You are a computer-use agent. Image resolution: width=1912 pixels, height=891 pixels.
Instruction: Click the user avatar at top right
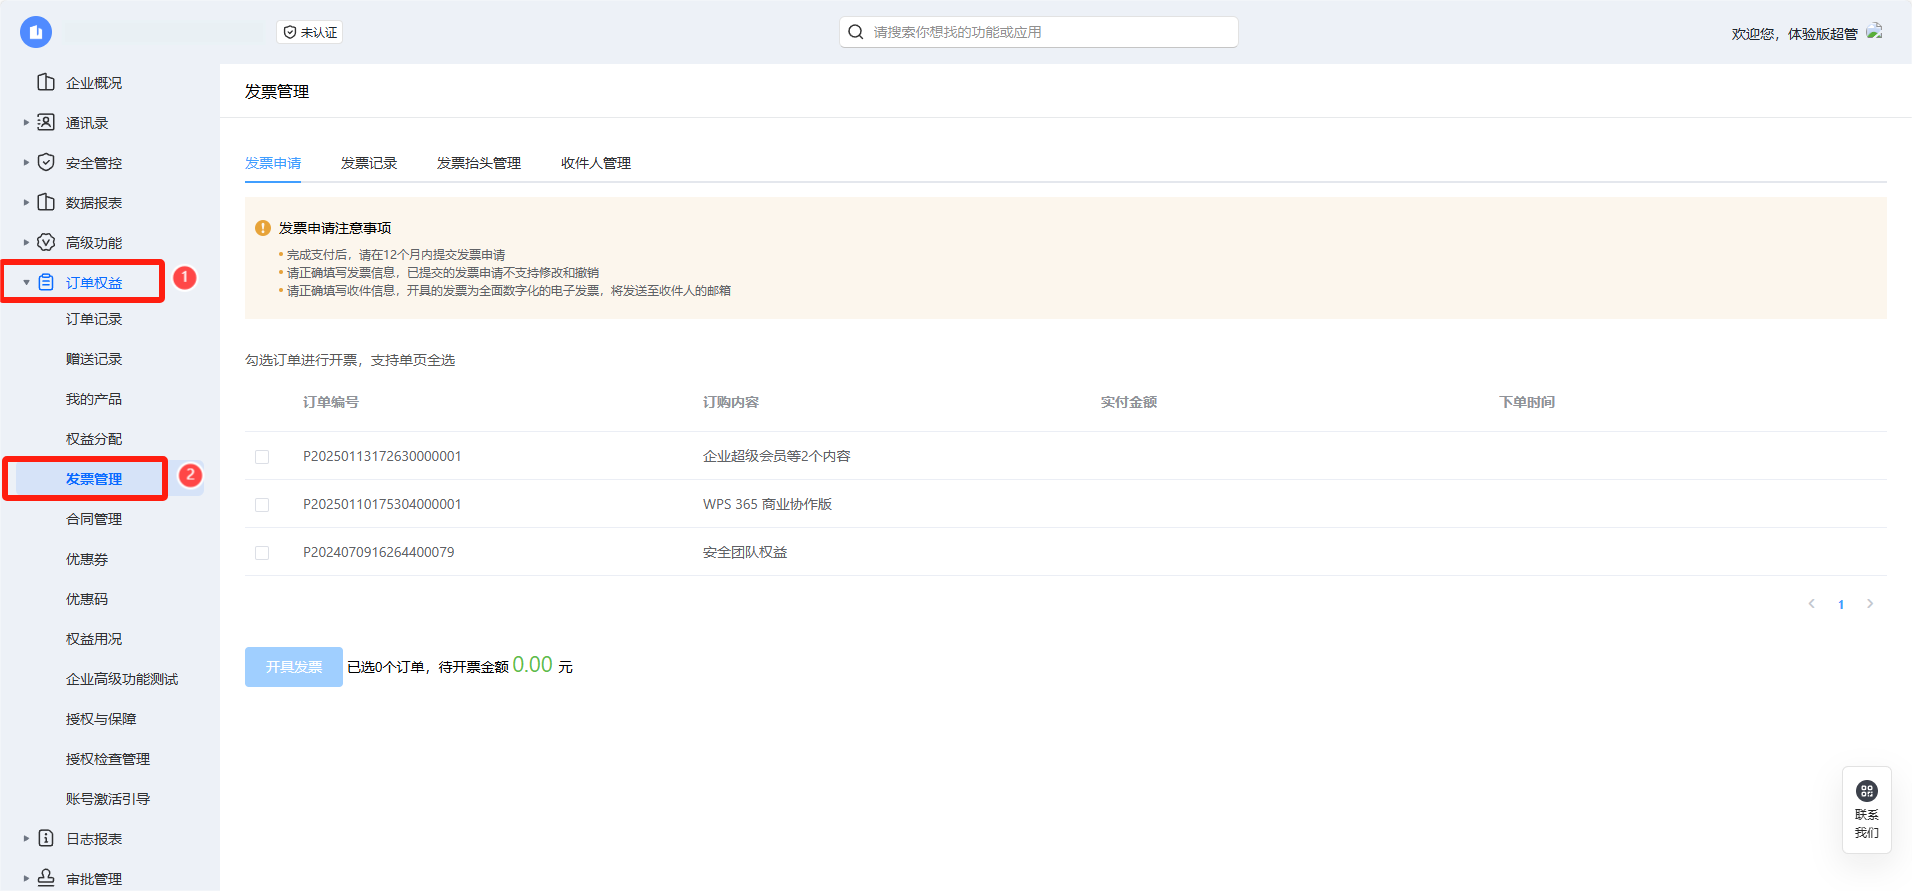(x=1874, y=32)
